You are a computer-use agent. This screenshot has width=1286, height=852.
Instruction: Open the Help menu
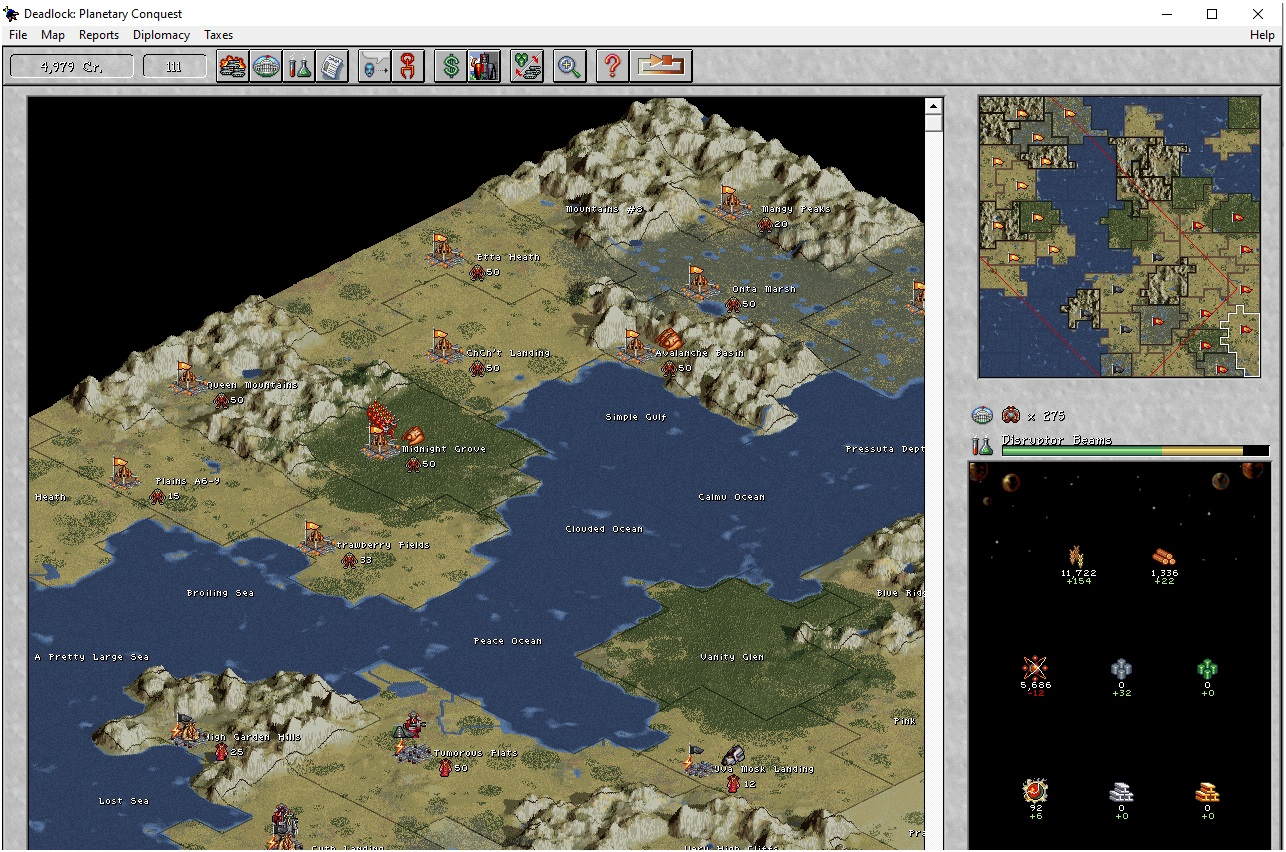(x=1262, y=35)
